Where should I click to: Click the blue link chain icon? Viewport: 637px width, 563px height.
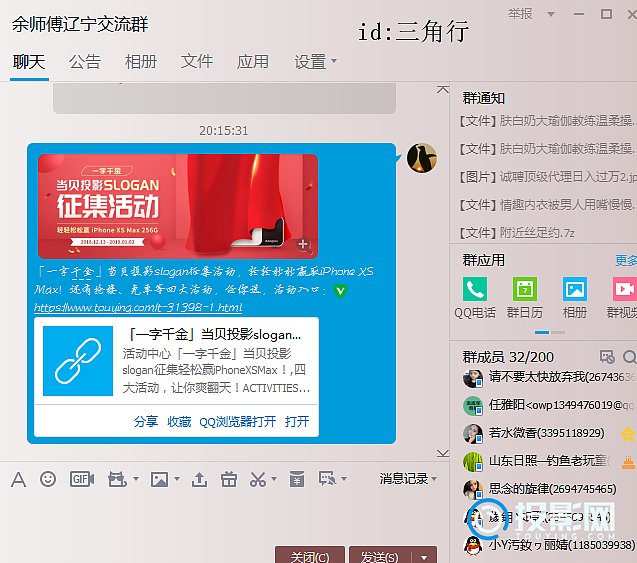(x=78, y=361)
